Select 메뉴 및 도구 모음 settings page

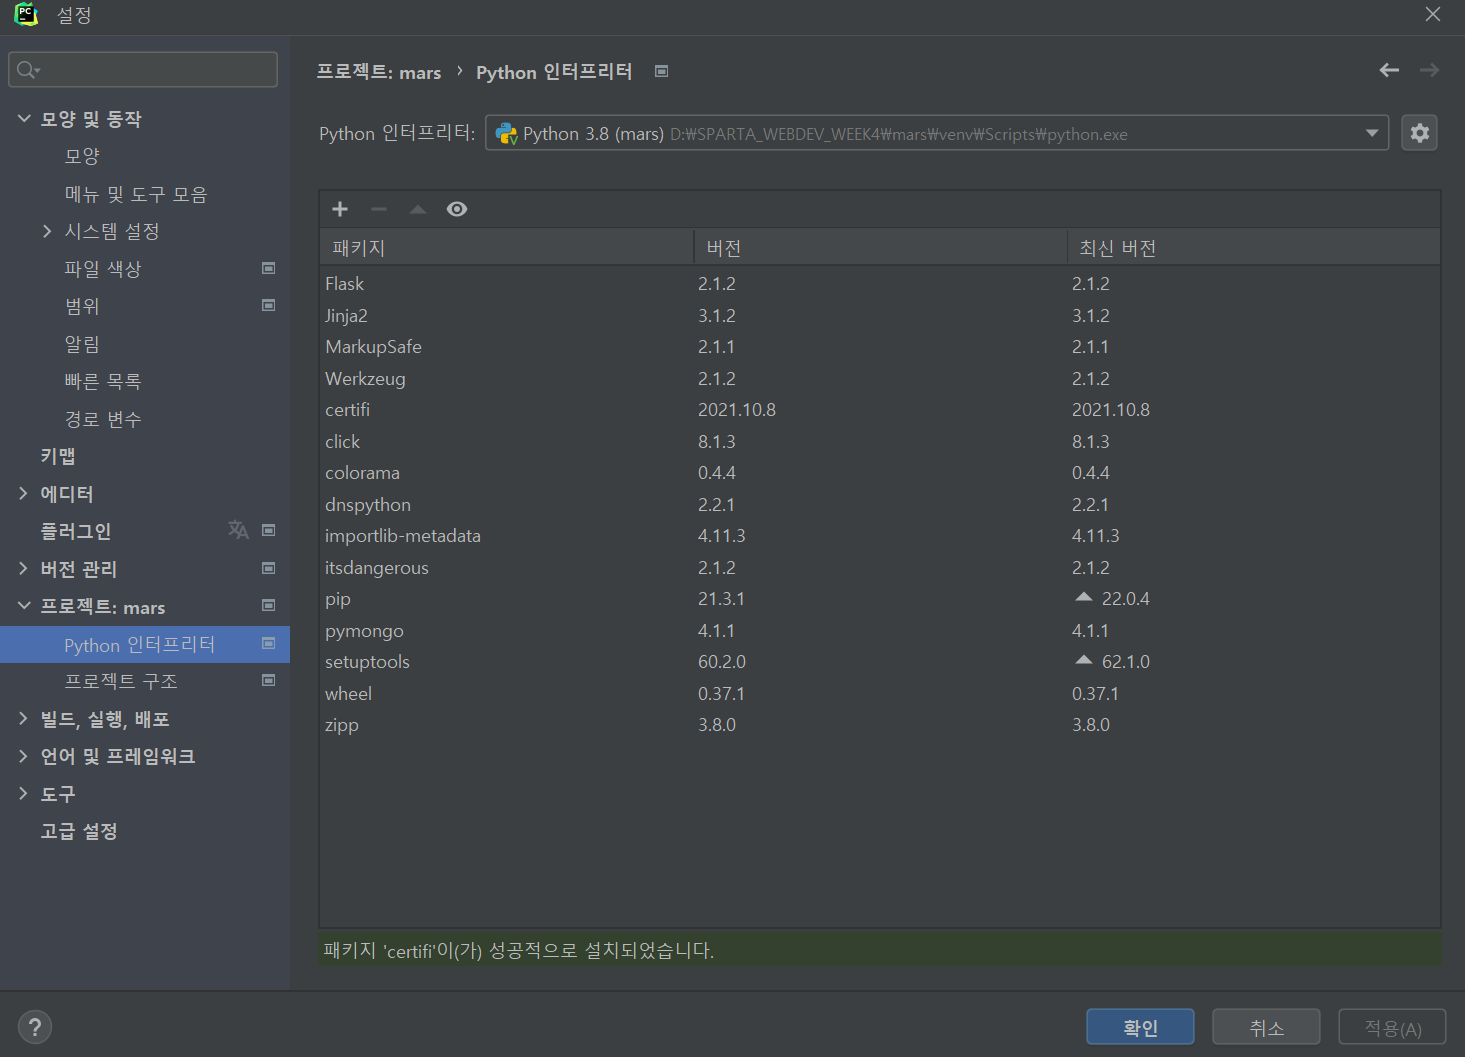point(136,194)
